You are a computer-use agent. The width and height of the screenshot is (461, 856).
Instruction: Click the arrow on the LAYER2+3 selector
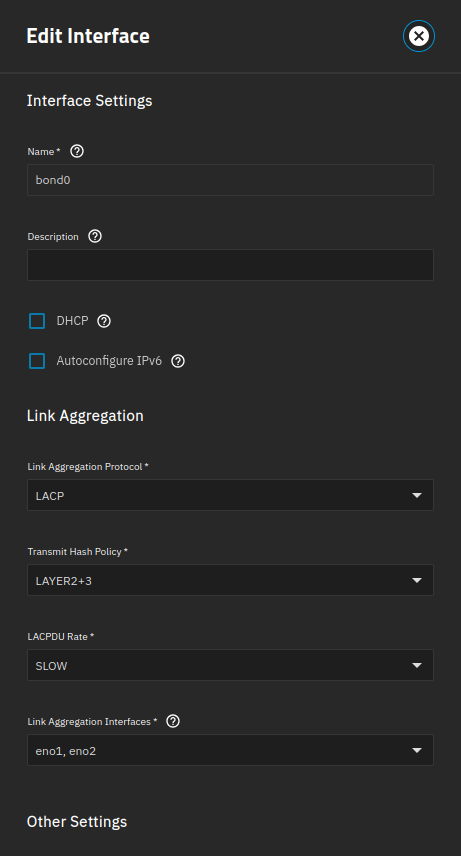coord(417,580)
